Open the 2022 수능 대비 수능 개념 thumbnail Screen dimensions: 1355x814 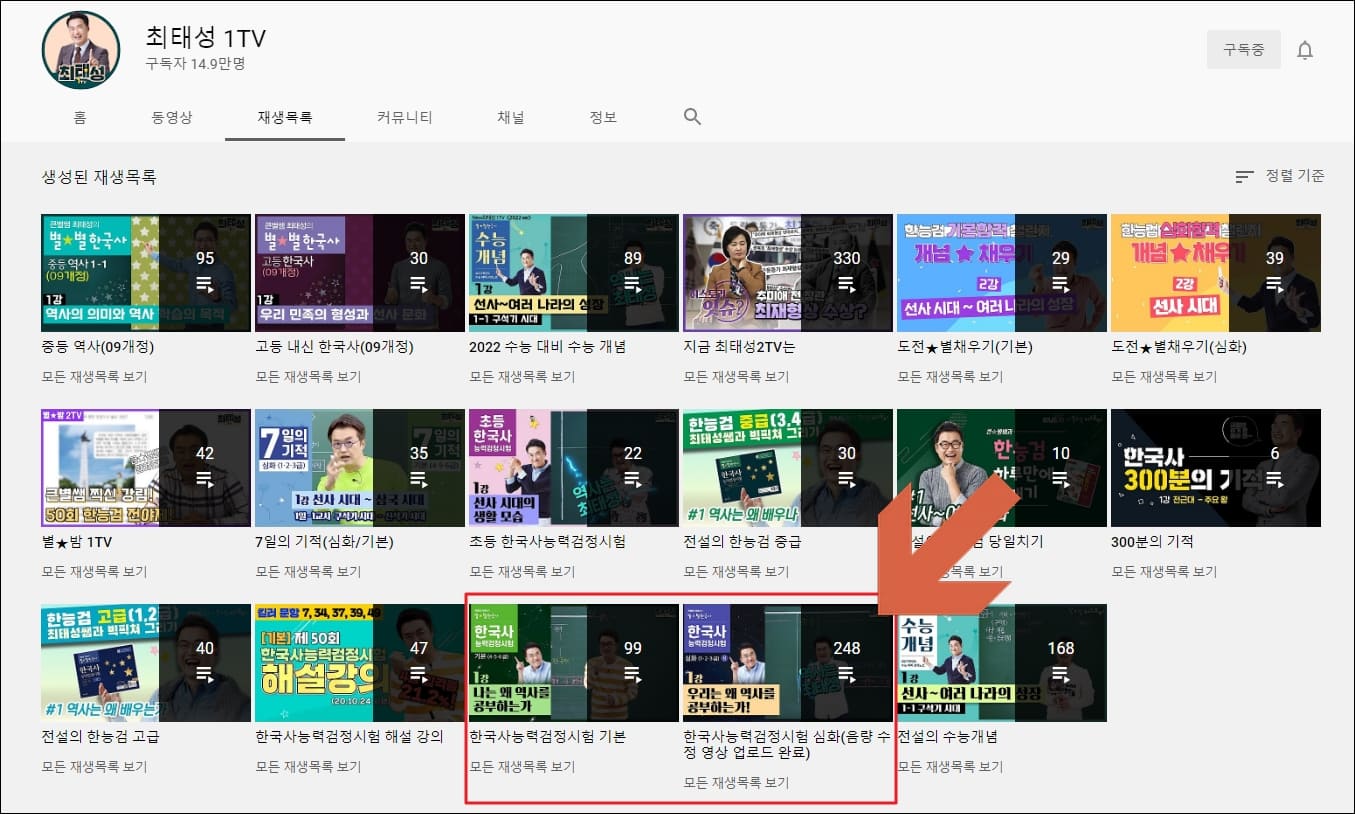point(574,272)
